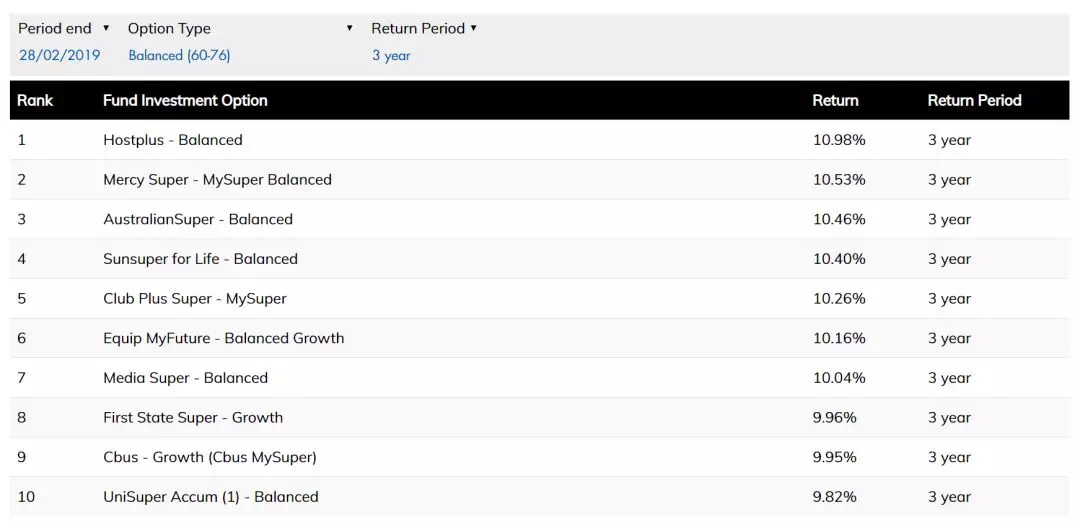Select Sunsuper for Life - Balanced
The height and width of the screenshot is (526, 1080).
click(x=540, y=259)
